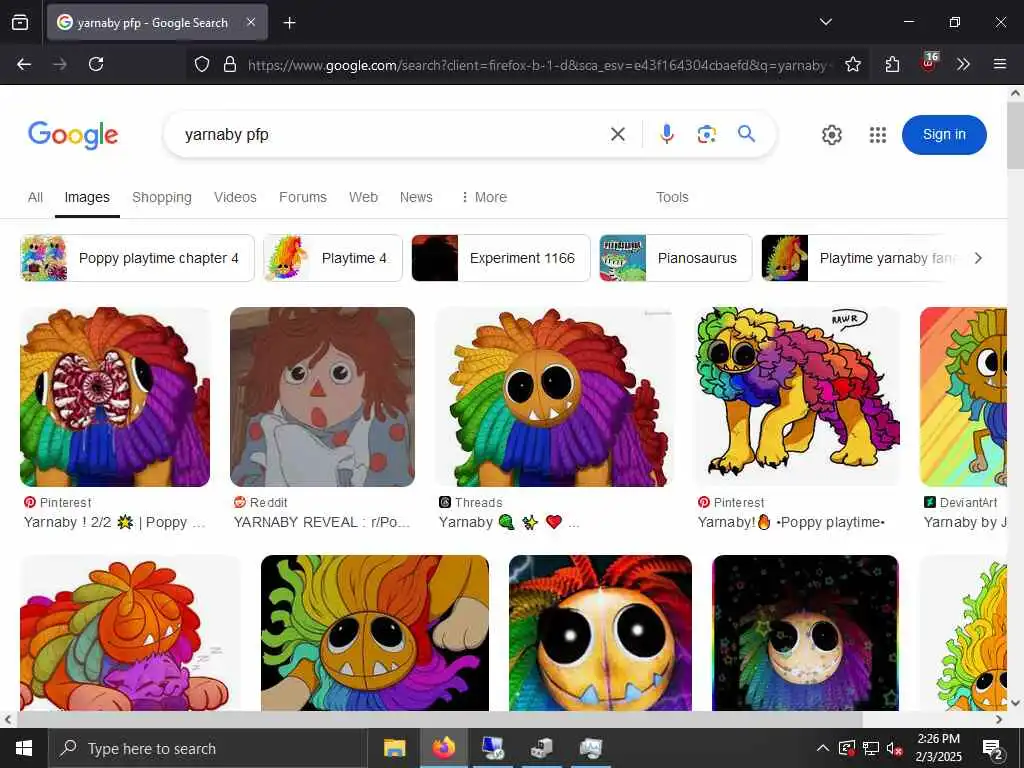Select the Experiment 1166 suggestion chip
1024x768 pixels.
[501, 258]
